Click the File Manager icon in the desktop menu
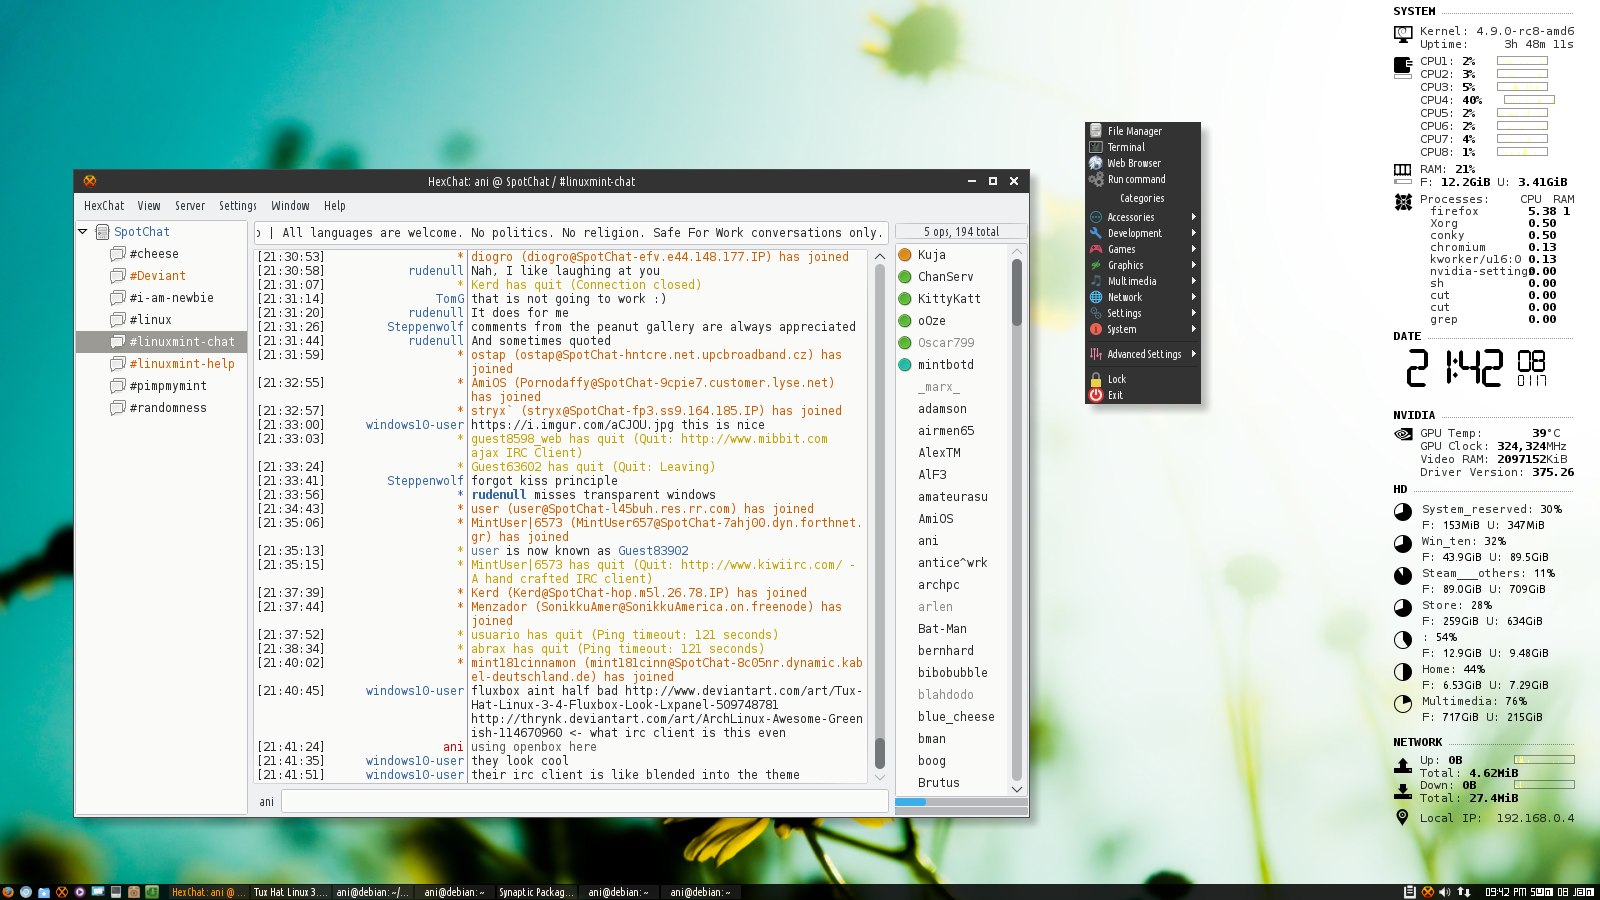The height and width of the screenshot is (900, 1600). pyautogui.click(x=1096, y=131)
